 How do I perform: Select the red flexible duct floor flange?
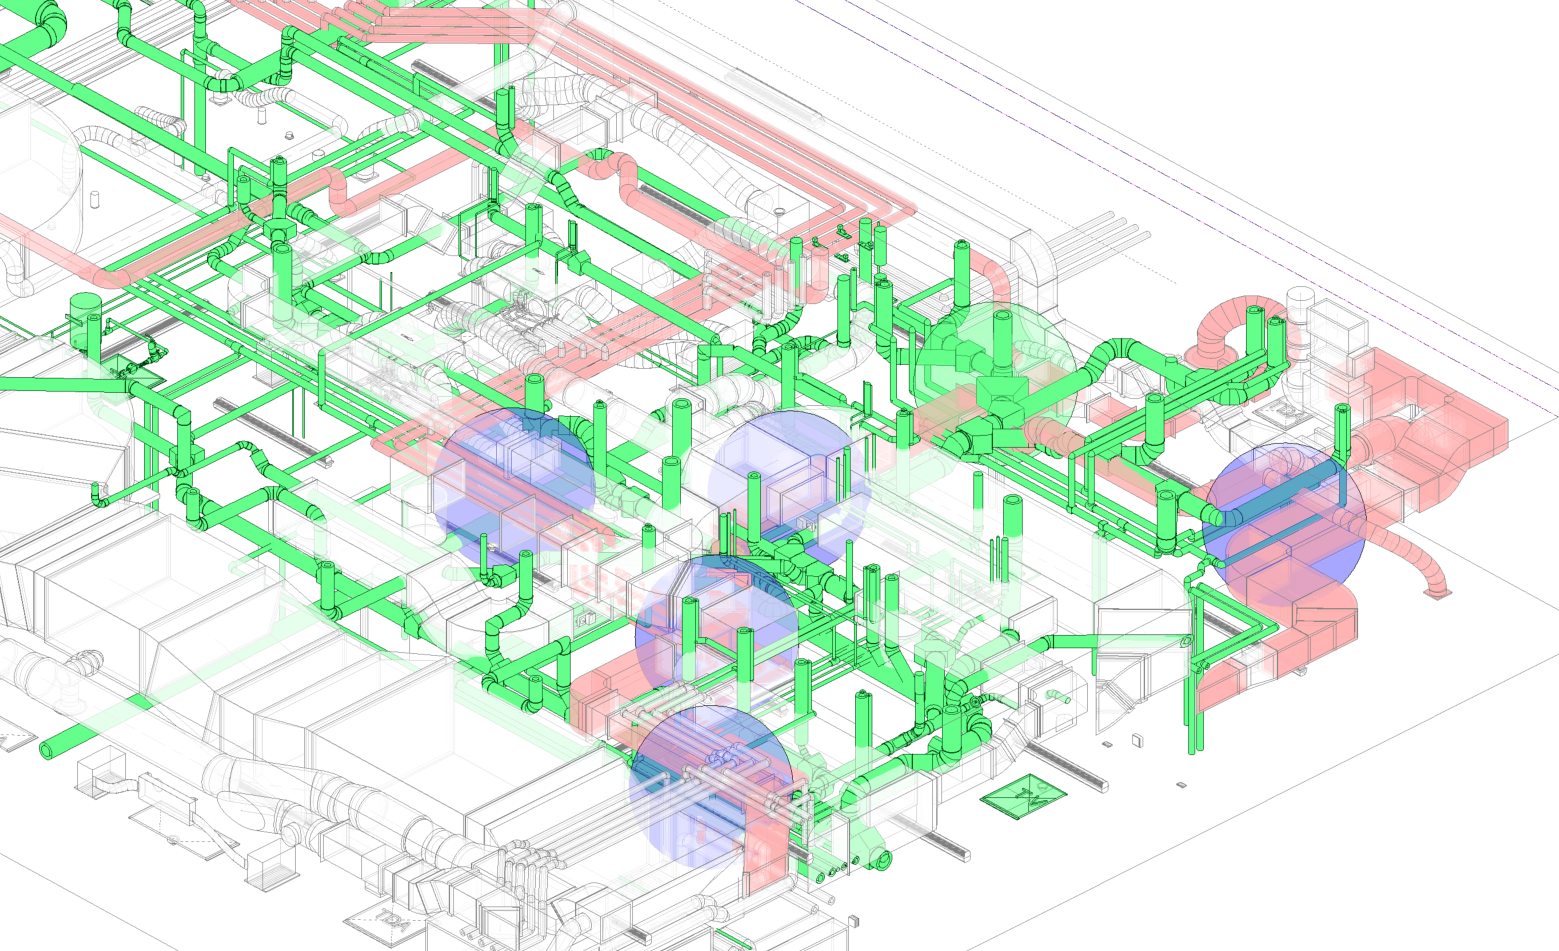[x=1437, y=594]
